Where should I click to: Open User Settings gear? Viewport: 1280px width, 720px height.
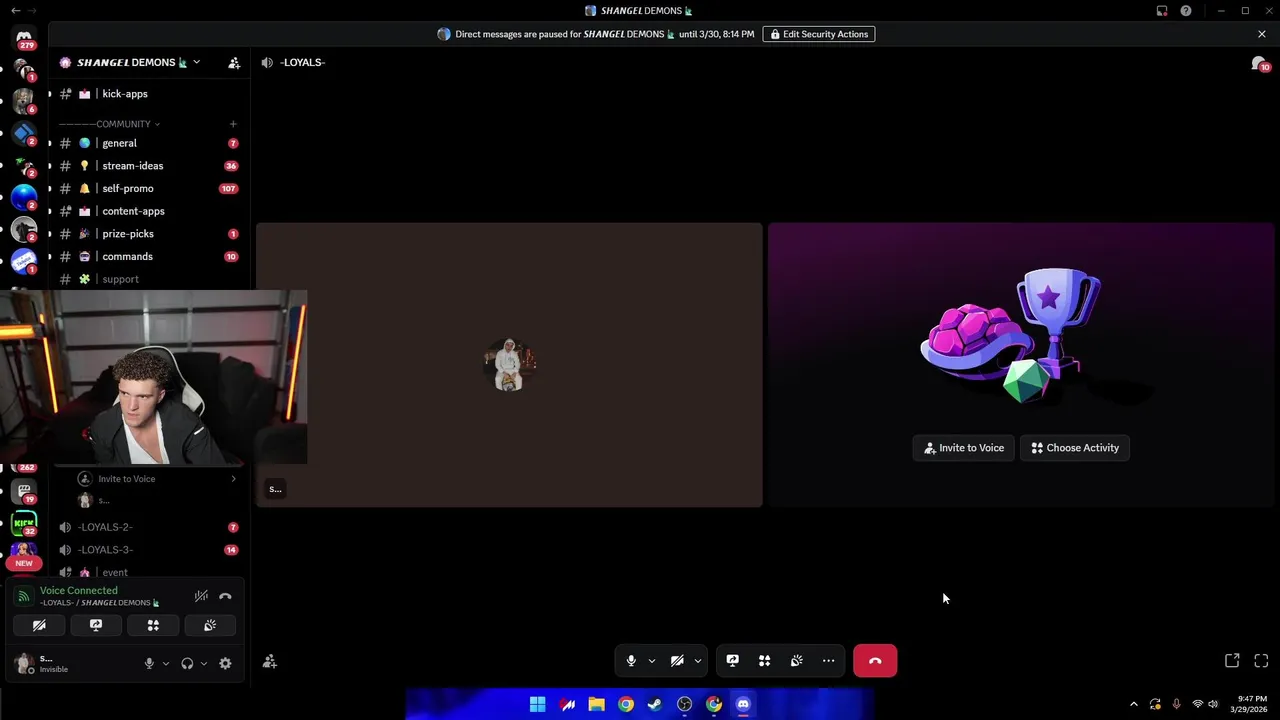[225, 663]
